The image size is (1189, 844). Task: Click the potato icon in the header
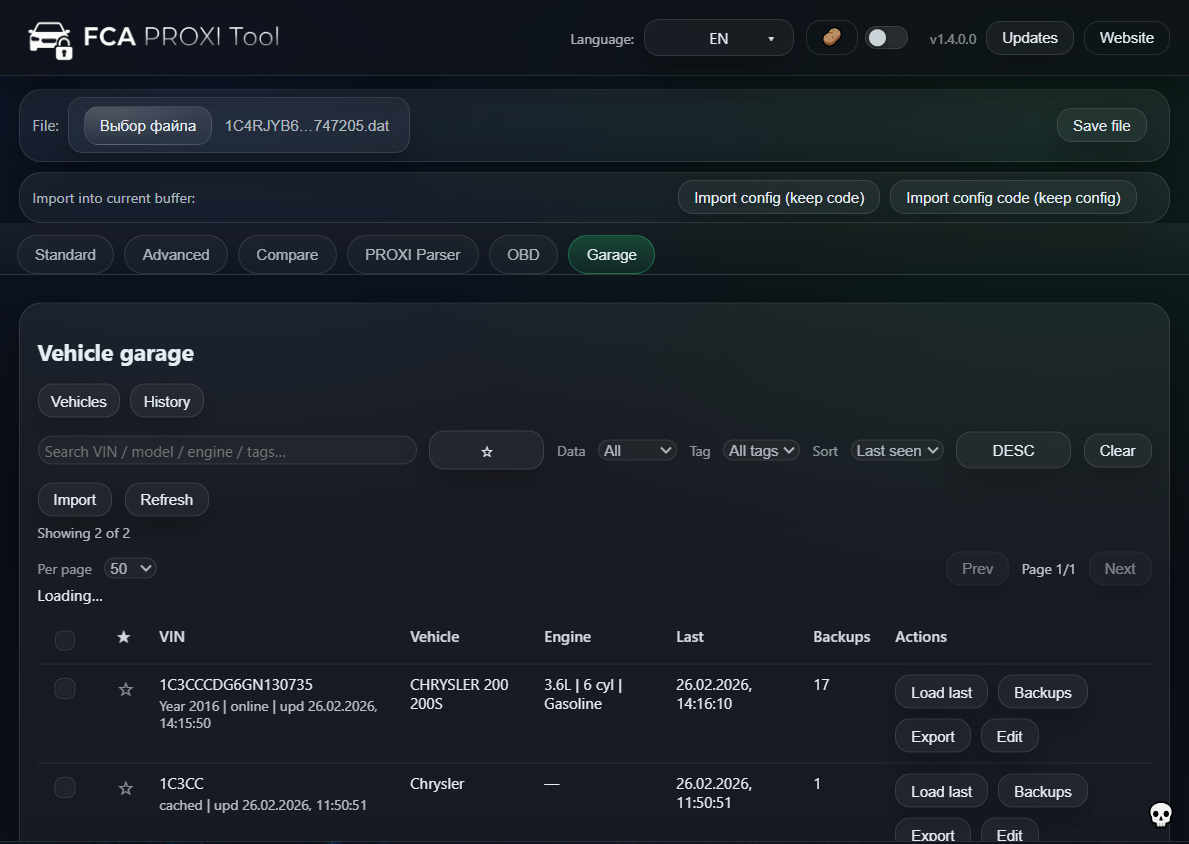tap(831, 37)
